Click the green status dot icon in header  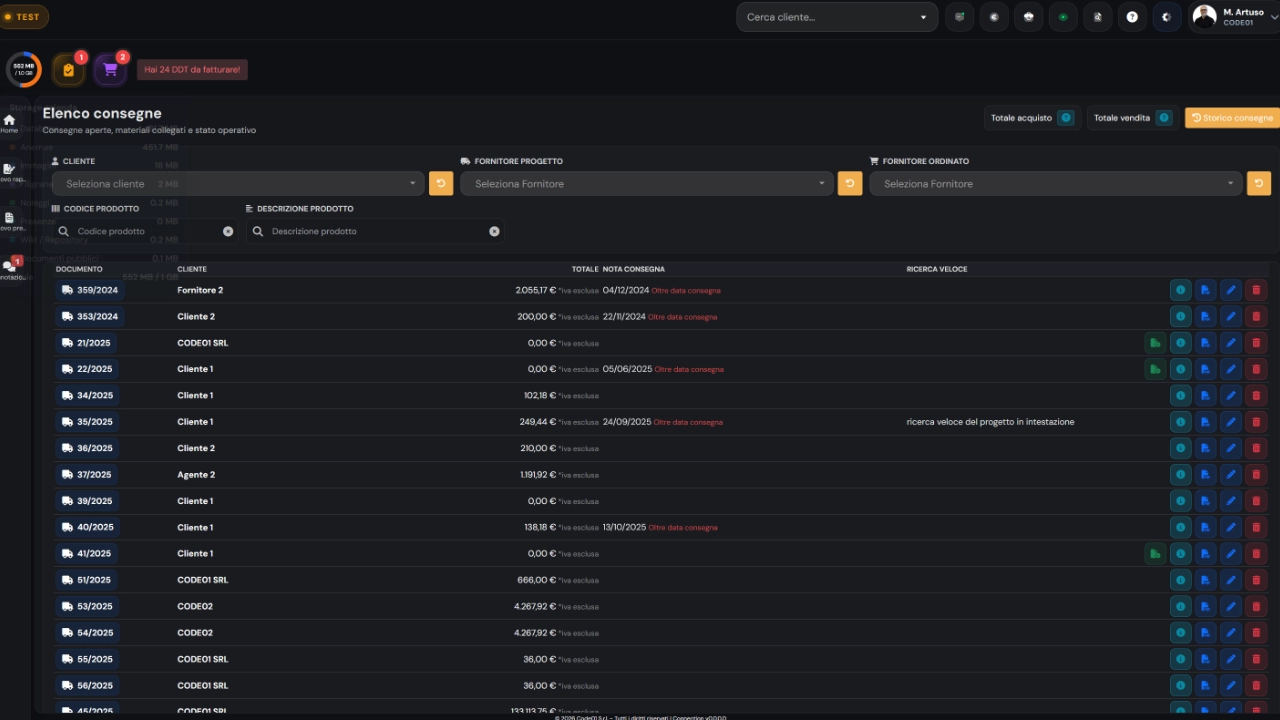pos(1063,17)
